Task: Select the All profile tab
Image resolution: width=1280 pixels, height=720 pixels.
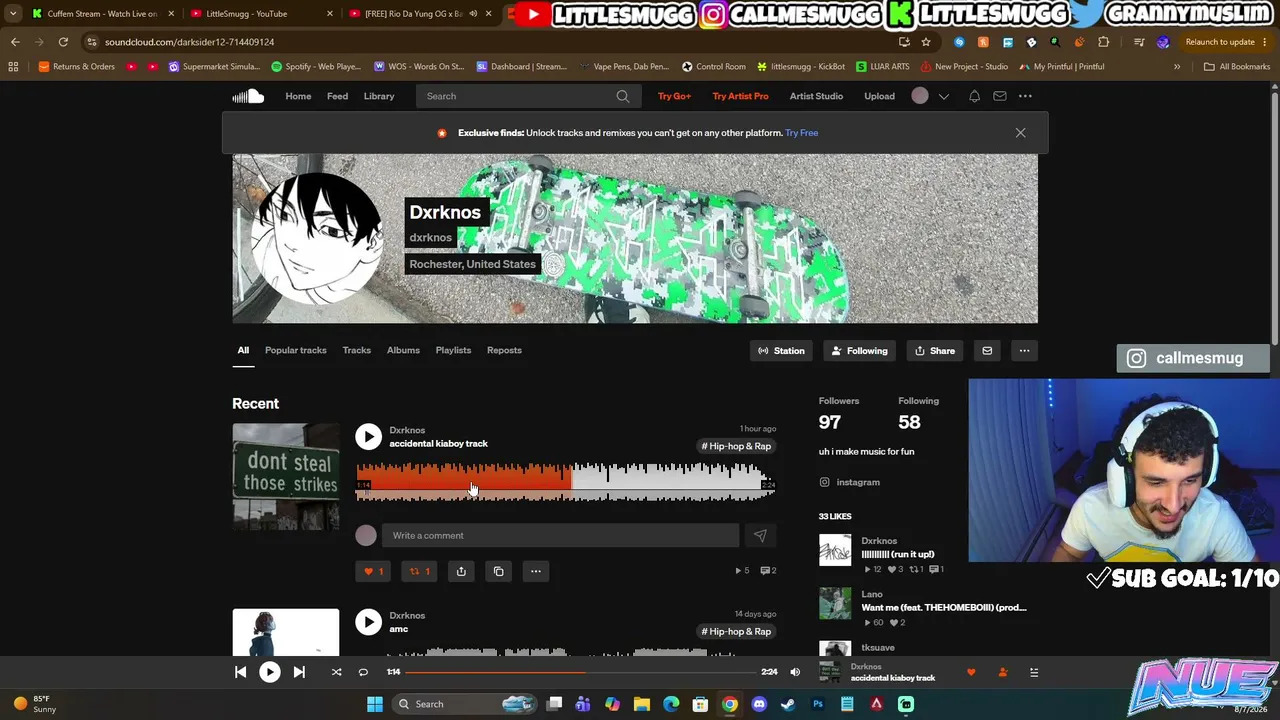Action: (243, 350)
